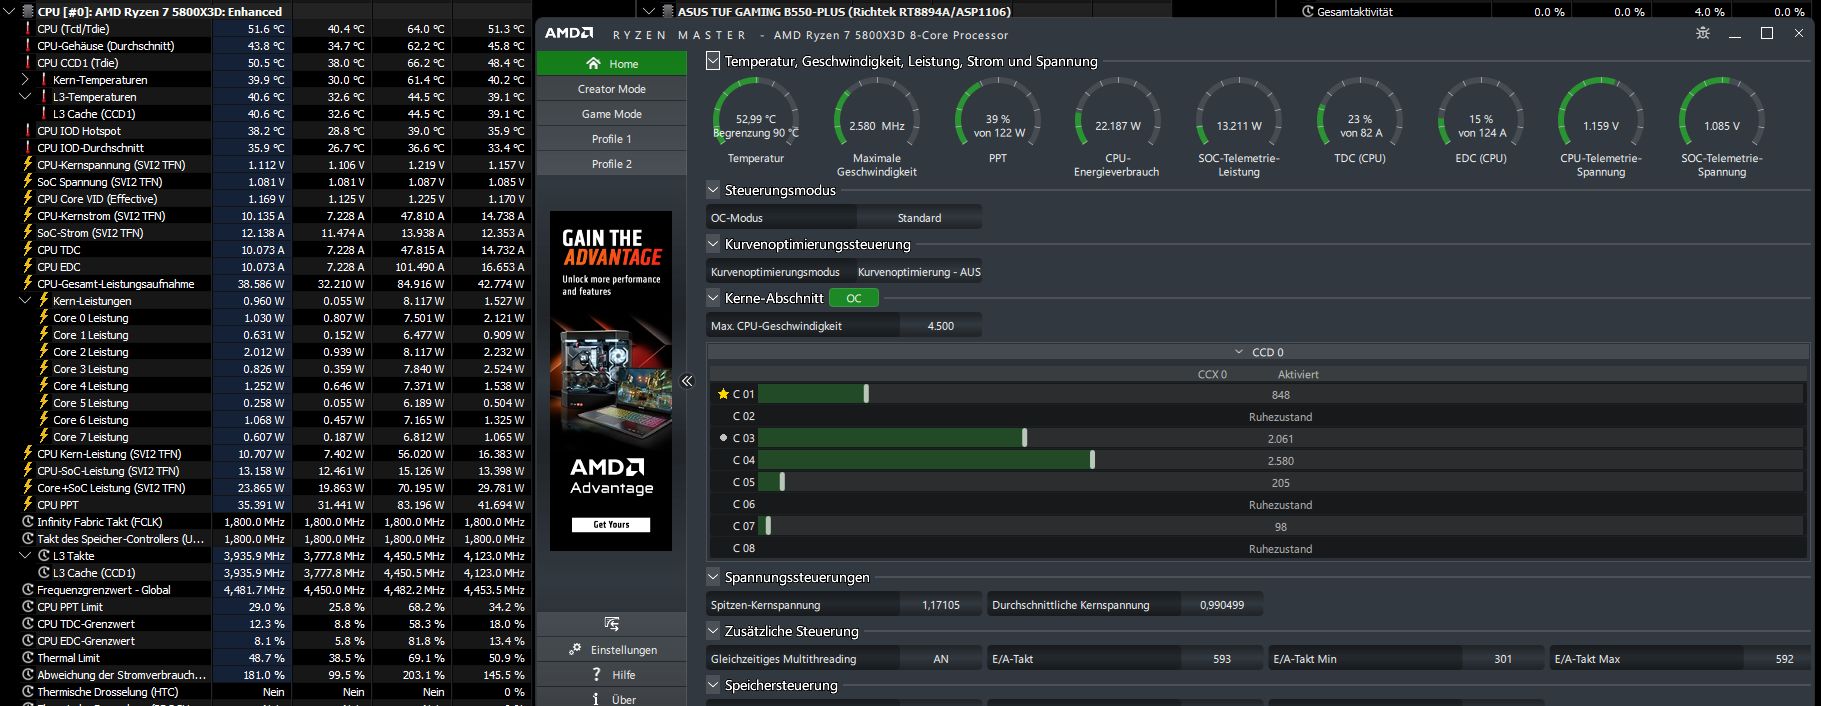Screen dimensions: 1821x706
Task: Click lightning icon of CPU-Kernspannung (SVI2 TFN) row
Action: 28,165
